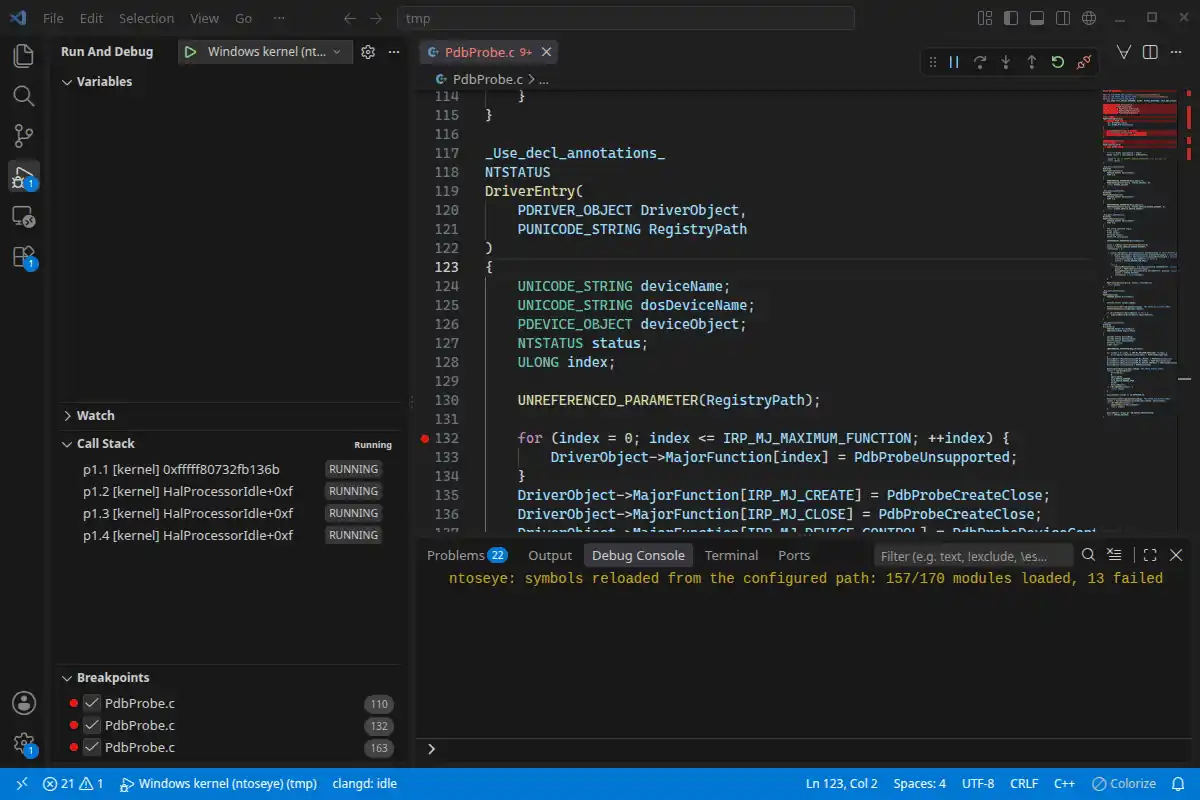The width and height of the screenshot is (1200, 800).
Task: Disconnect the debugger
Action: click(x=1084, y=62)
